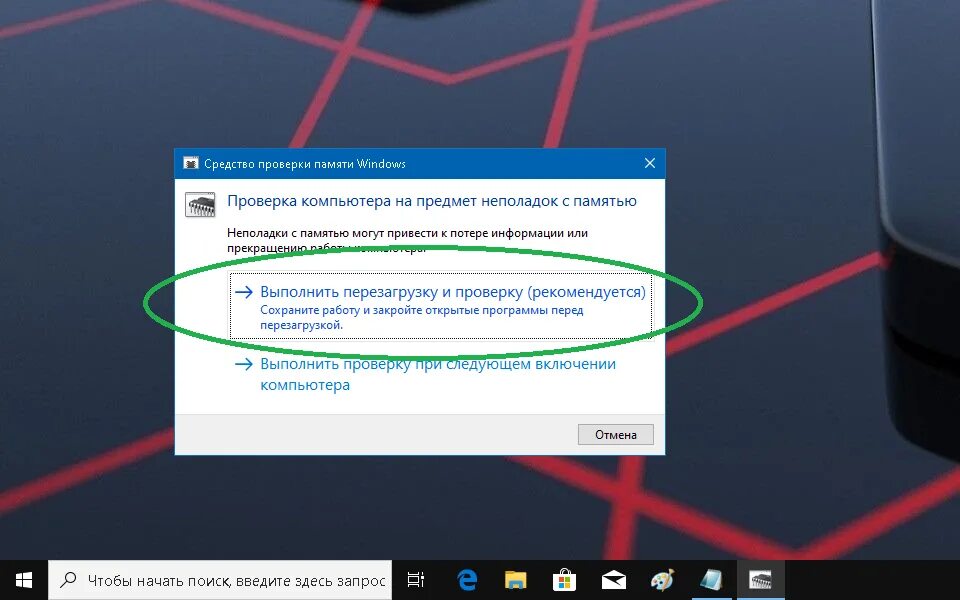Open the Mail app from the taskbar
The image size is (960, 600).
click(x=613, y=580)
